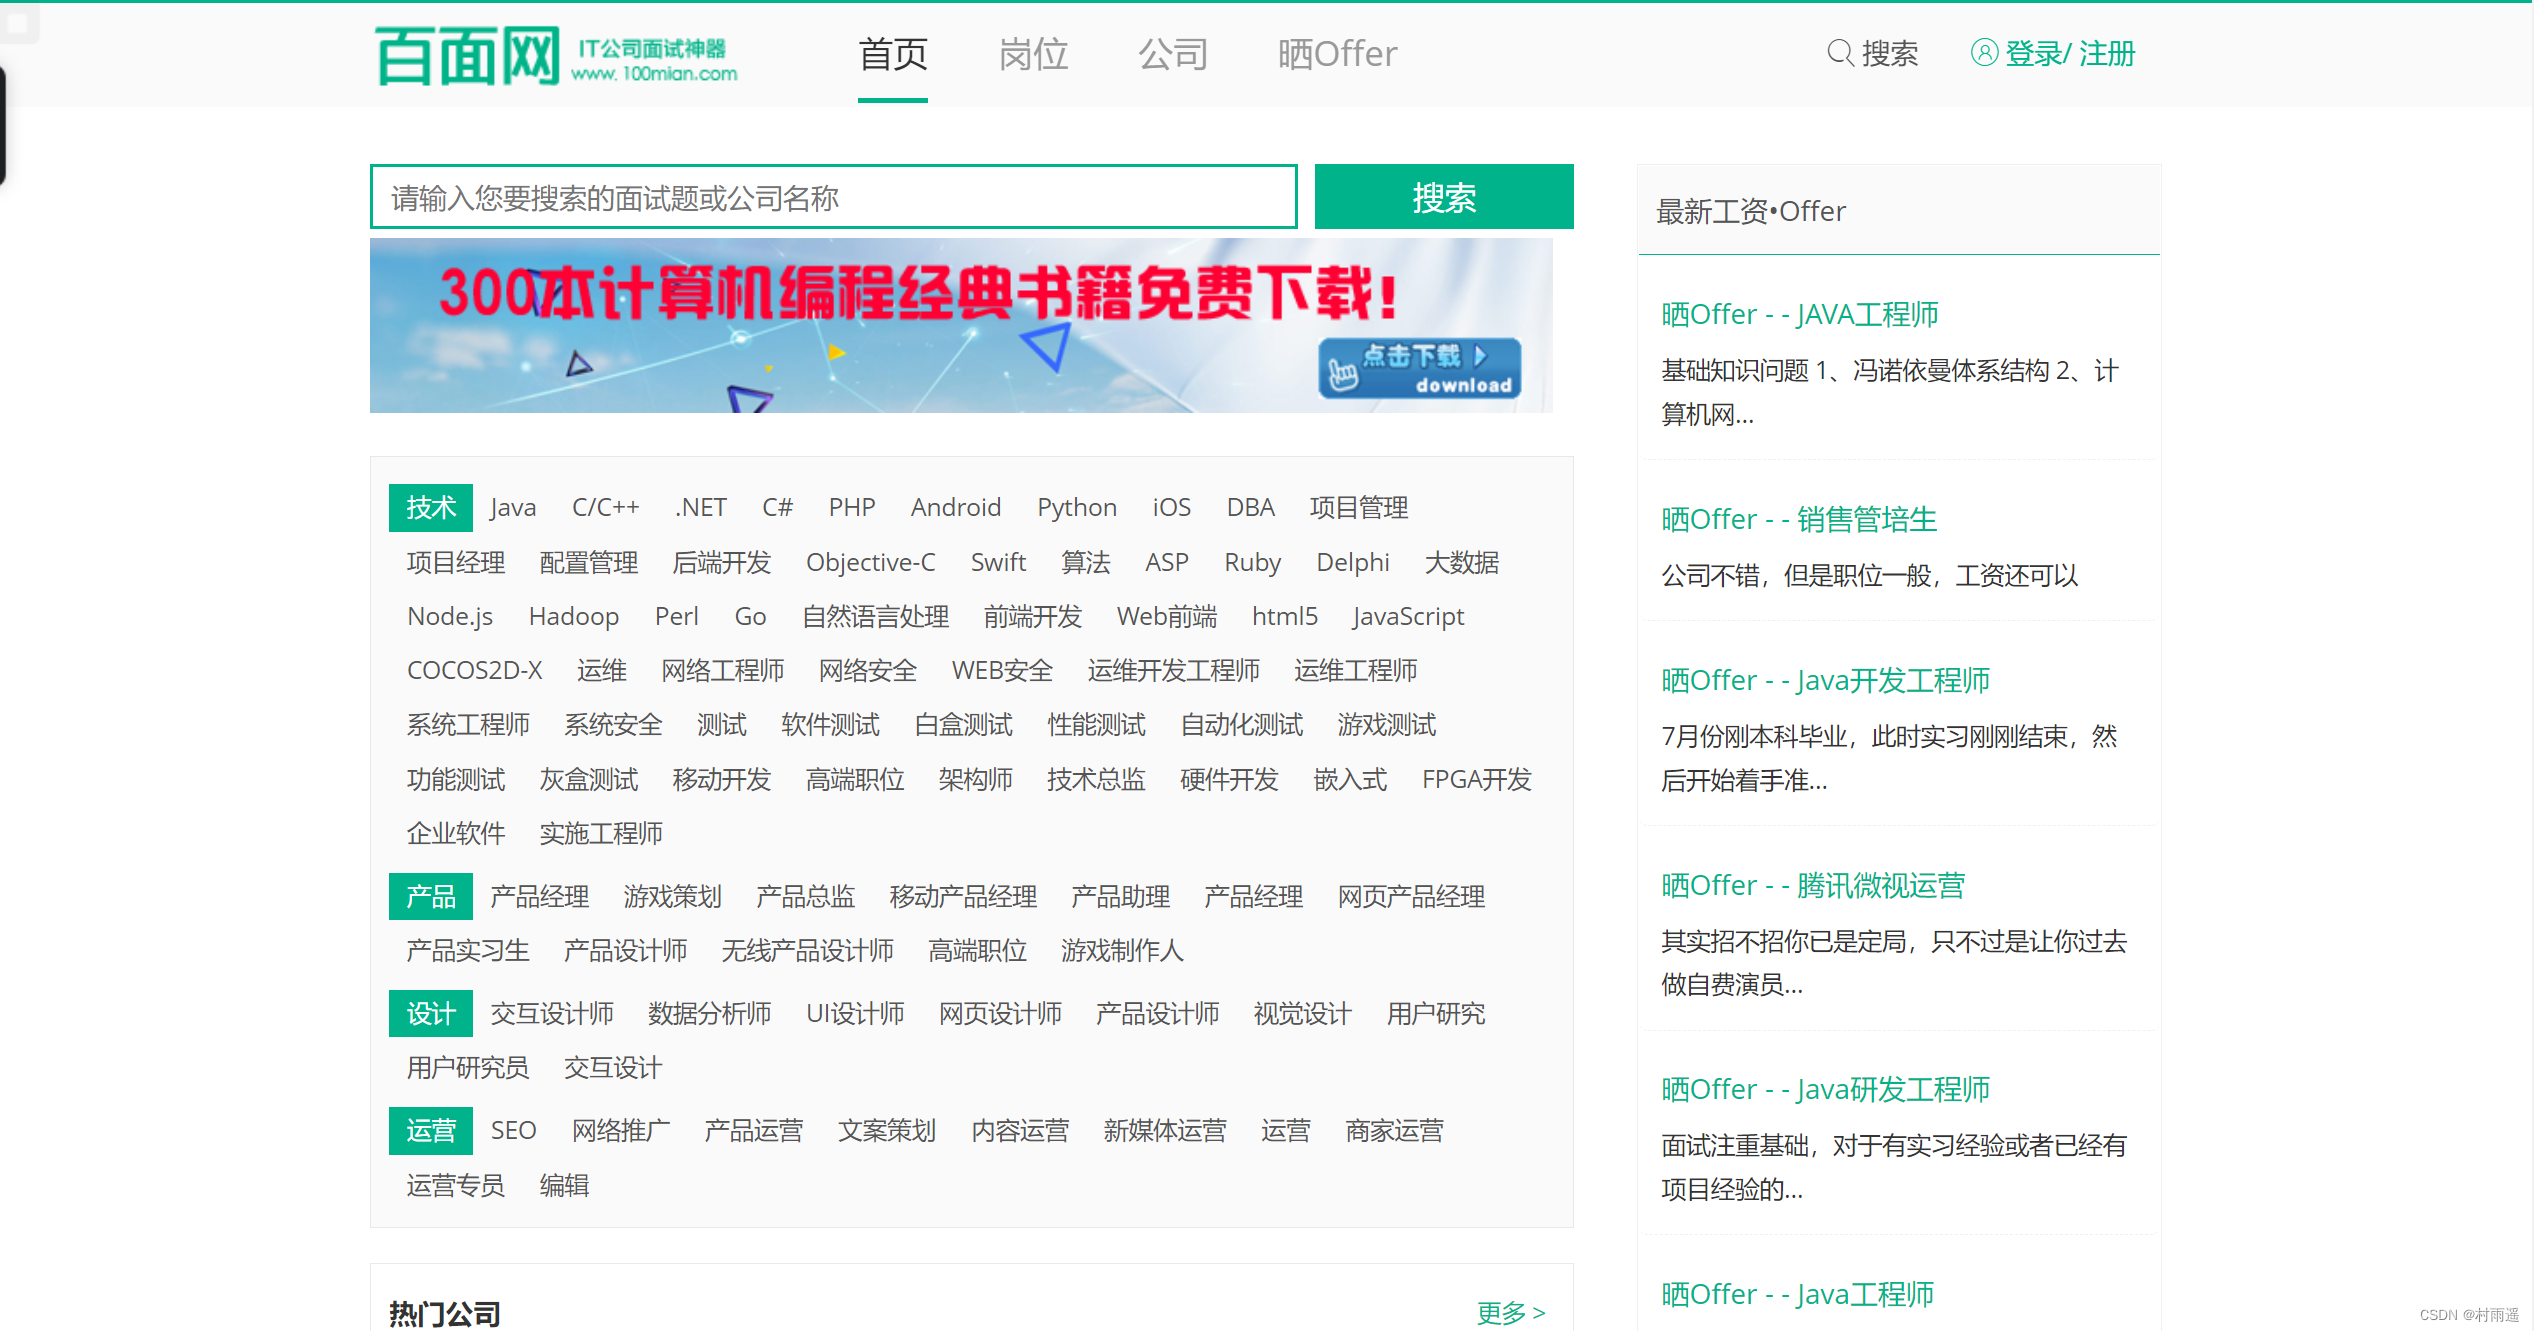Viewport: 2534px width, 1331px height.
Task: Select the 设计 category label
Action: (431, 1014)
